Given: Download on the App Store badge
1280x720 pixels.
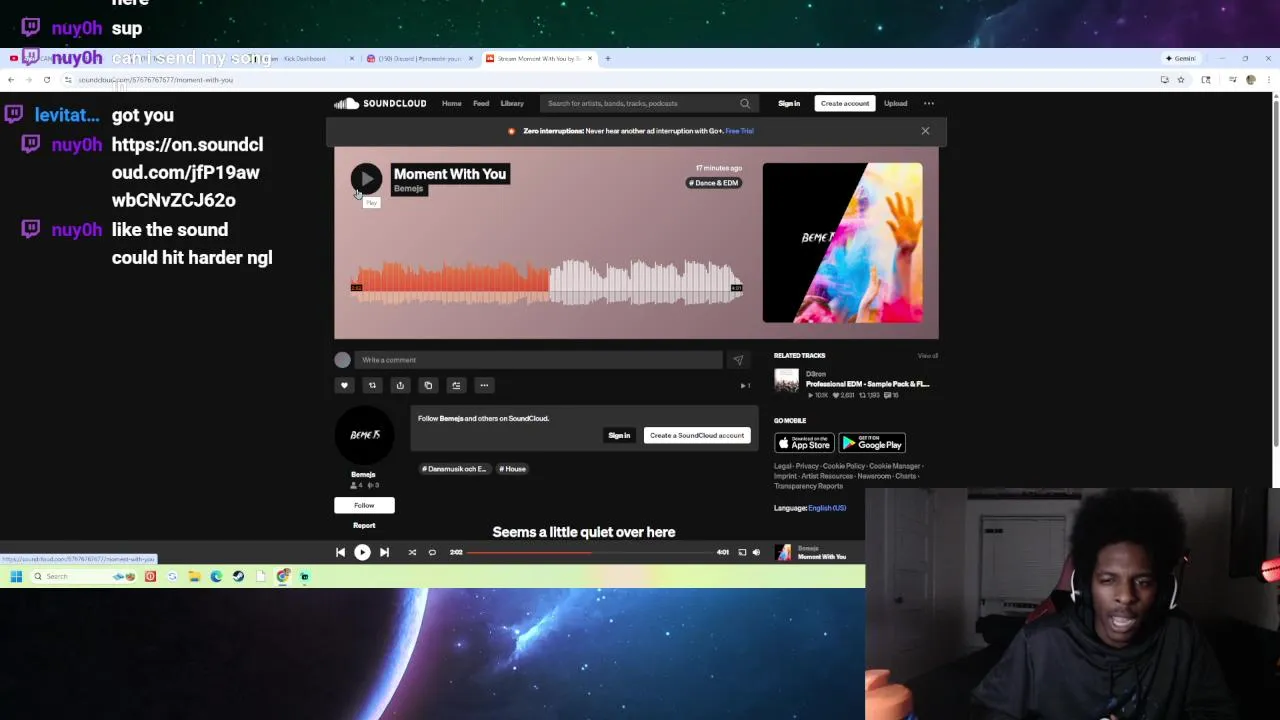Looking at the screenshot, I should (x=804, y=443).
